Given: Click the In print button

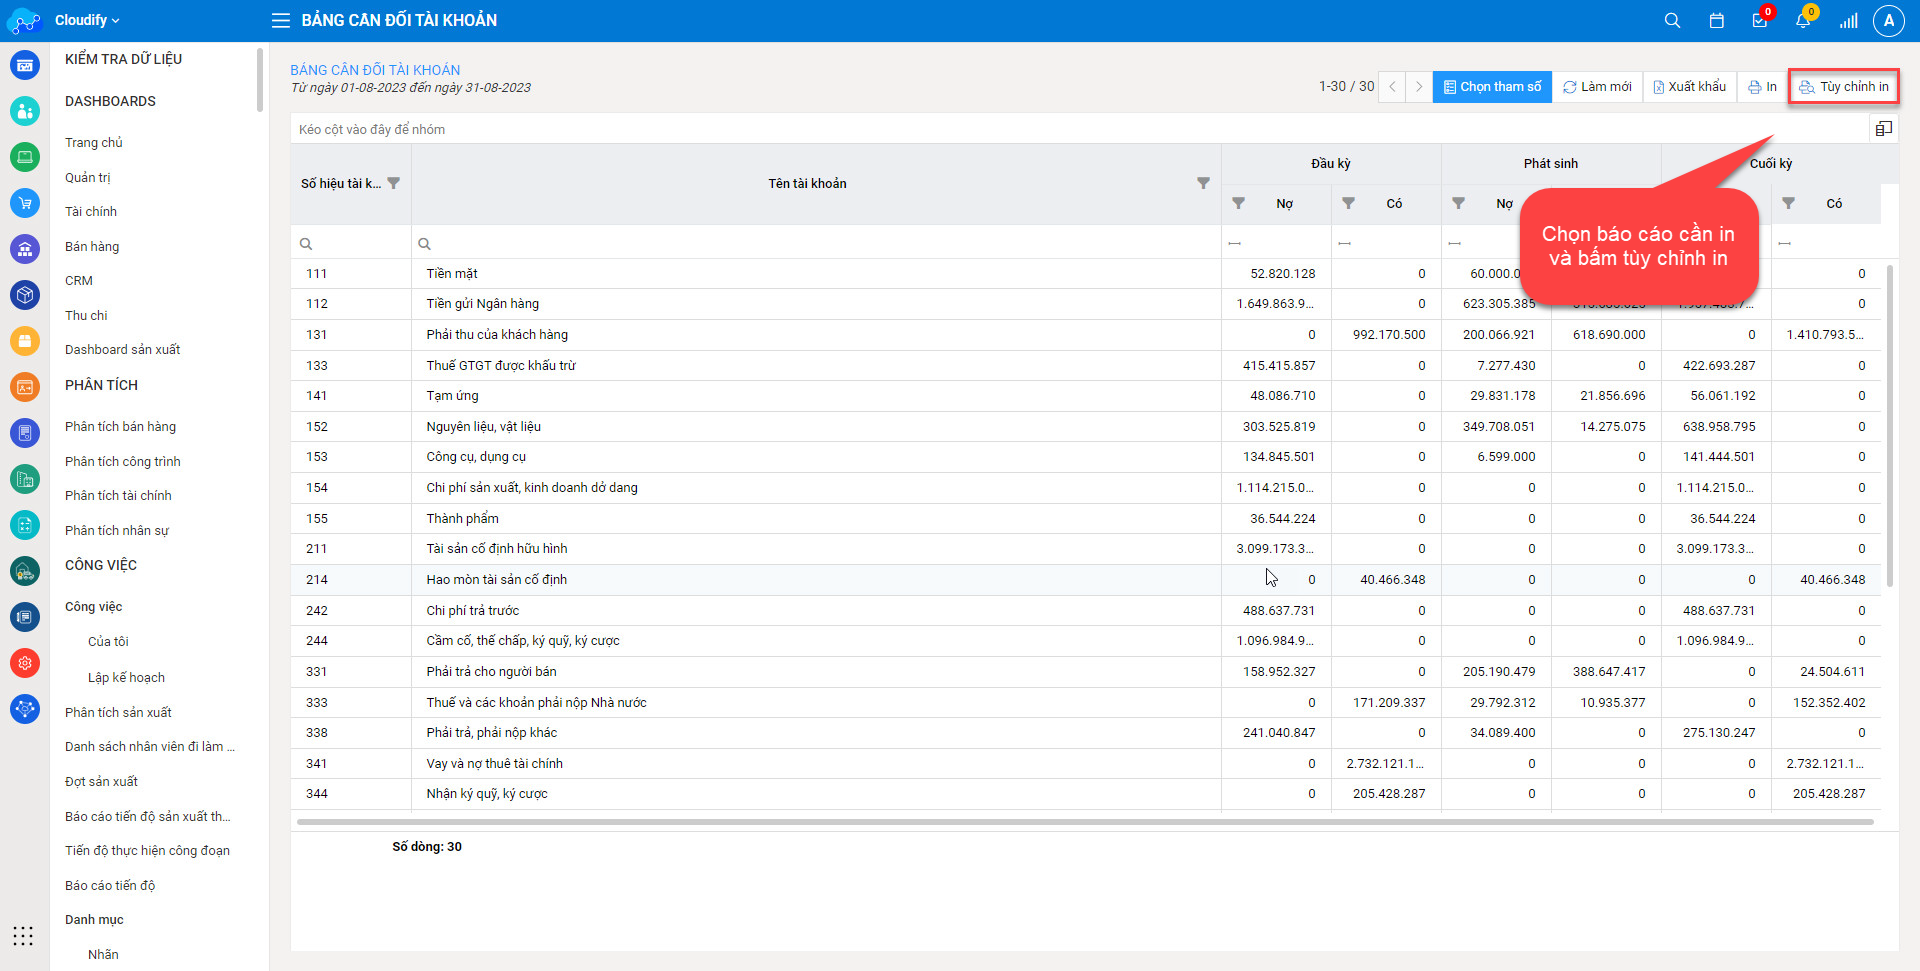Looking at the screenshot, I should point(1762,87).
